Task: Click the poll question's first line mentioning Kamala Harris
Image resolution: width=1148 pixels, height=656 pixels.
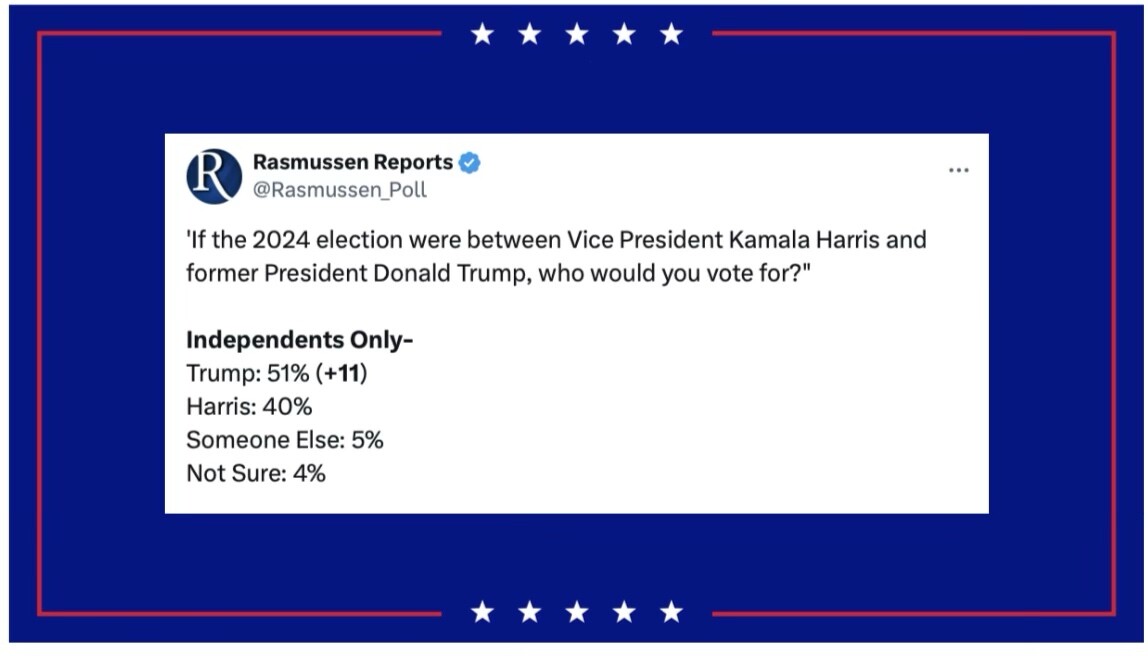Action: click(x=556, y=239)
